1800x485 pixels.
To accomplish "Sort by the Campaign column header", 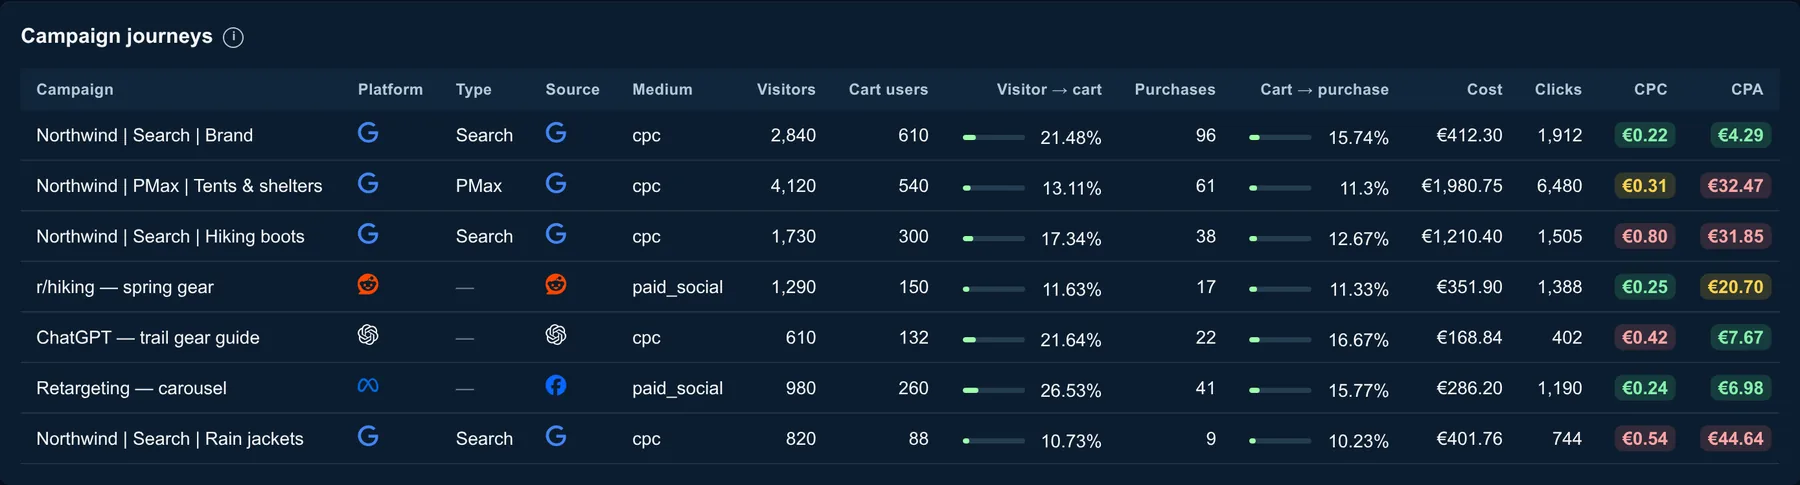I will [x=75, y=90].
